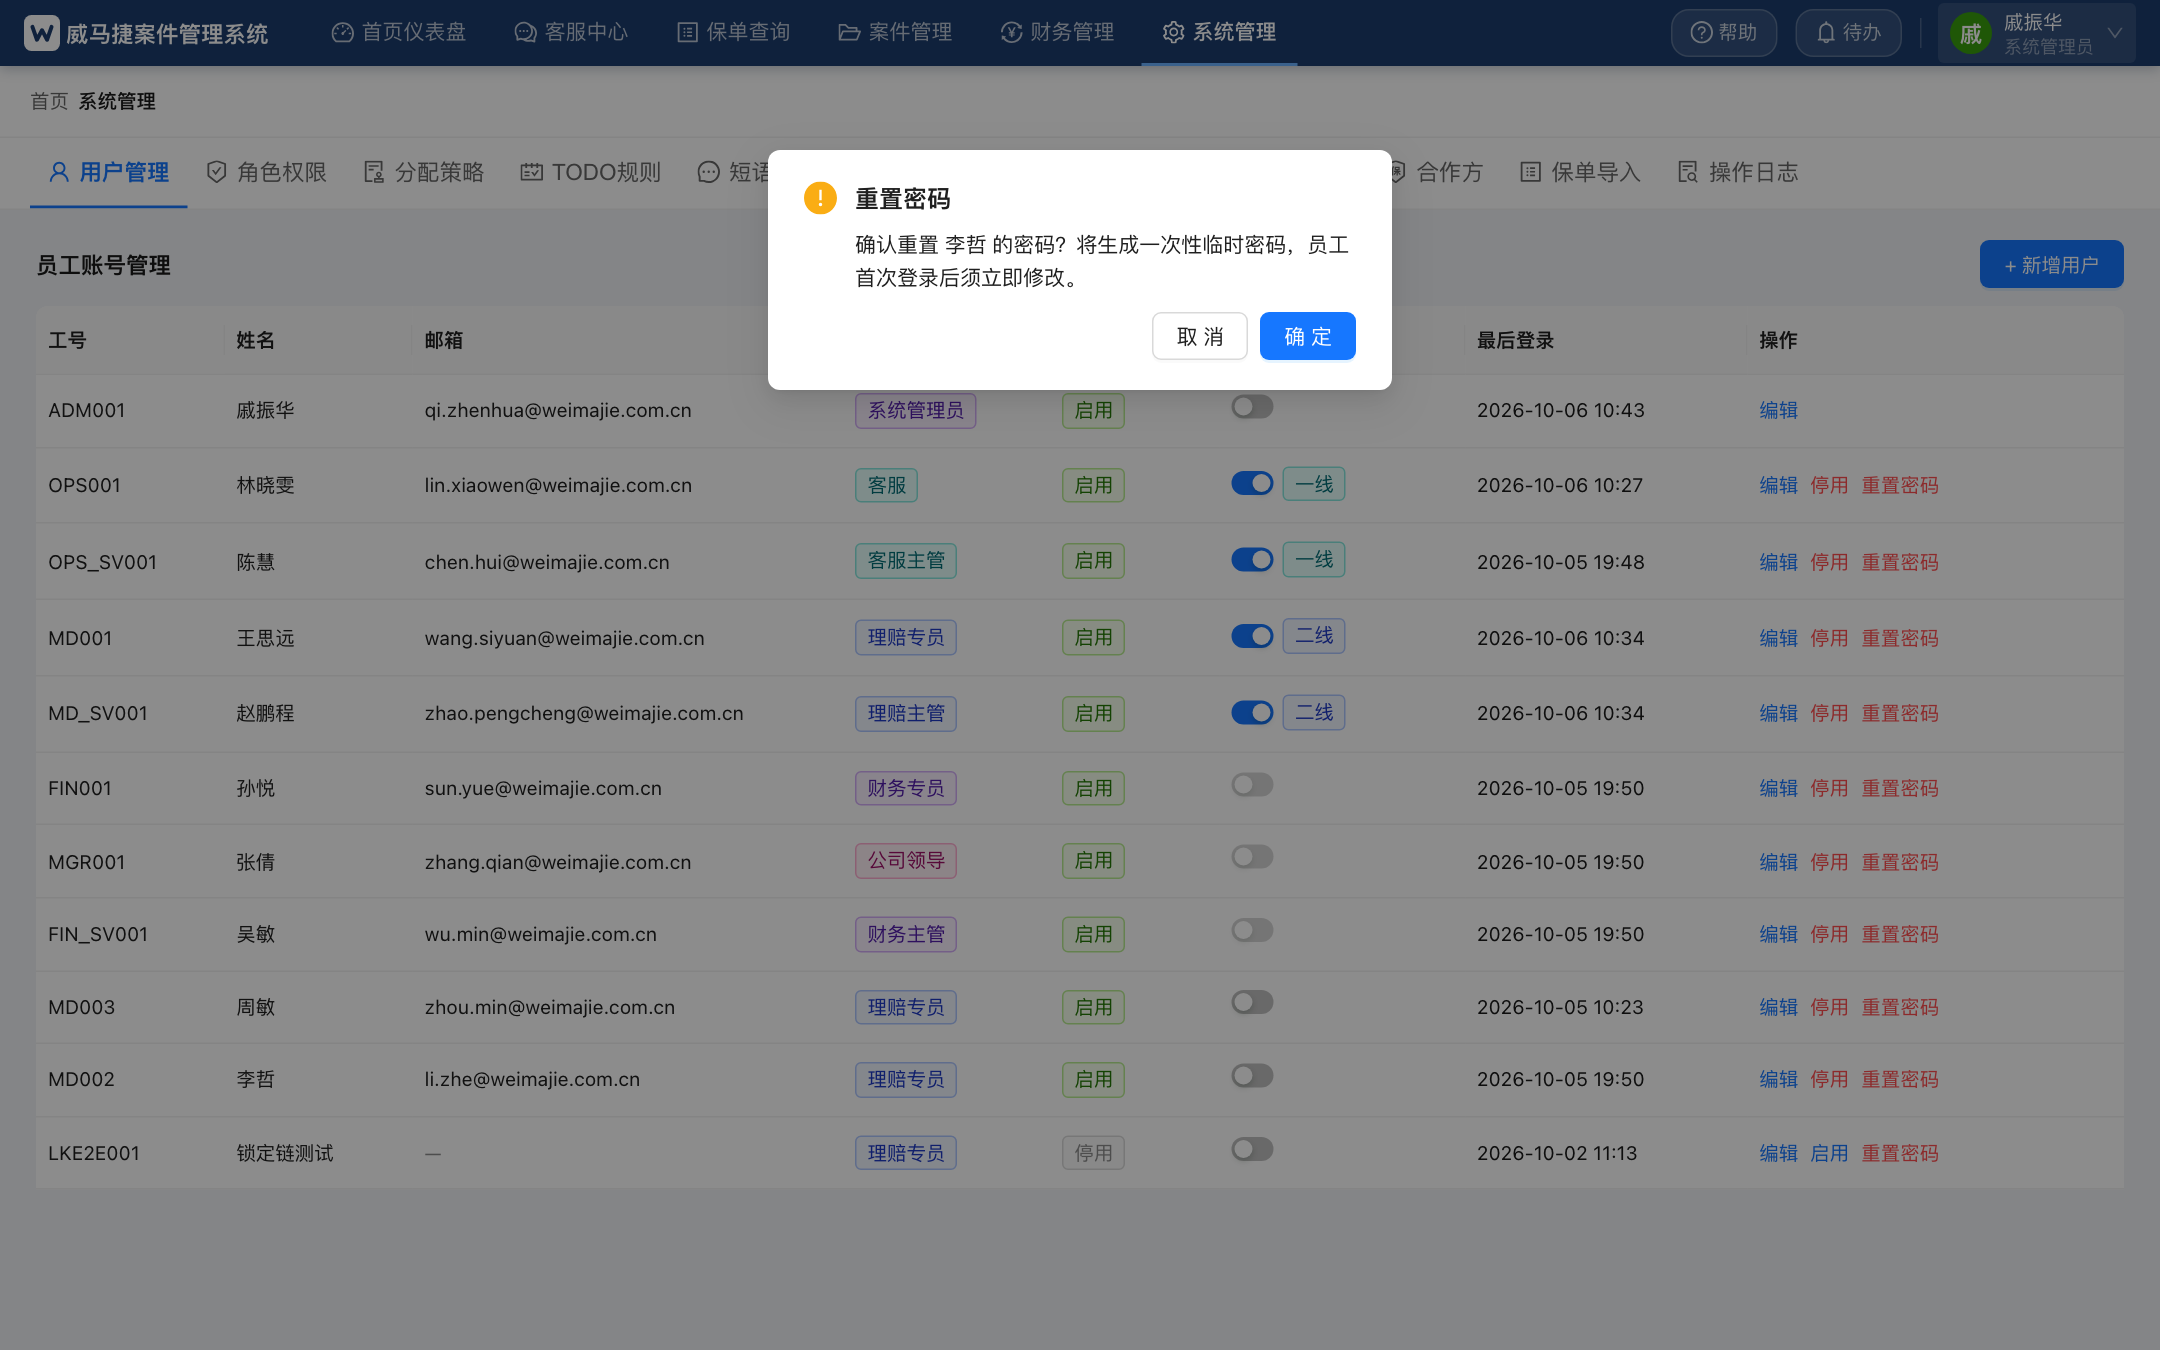The width and height of the screenshot is (2160, 1350).
Task: Click 重置密码 link for 张倩
Action: click(x=1899, y=862)
